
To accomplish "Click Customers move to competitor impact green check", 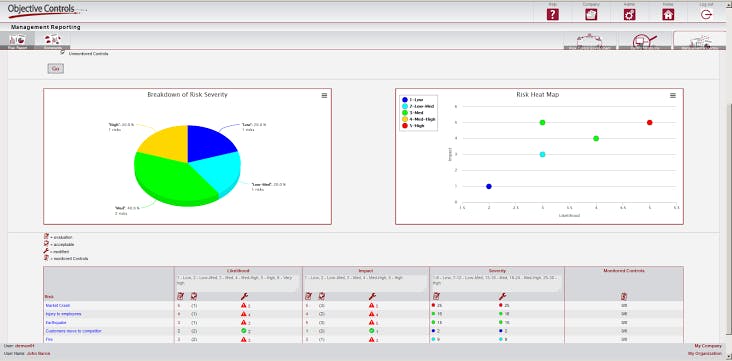I will [371, 331].
